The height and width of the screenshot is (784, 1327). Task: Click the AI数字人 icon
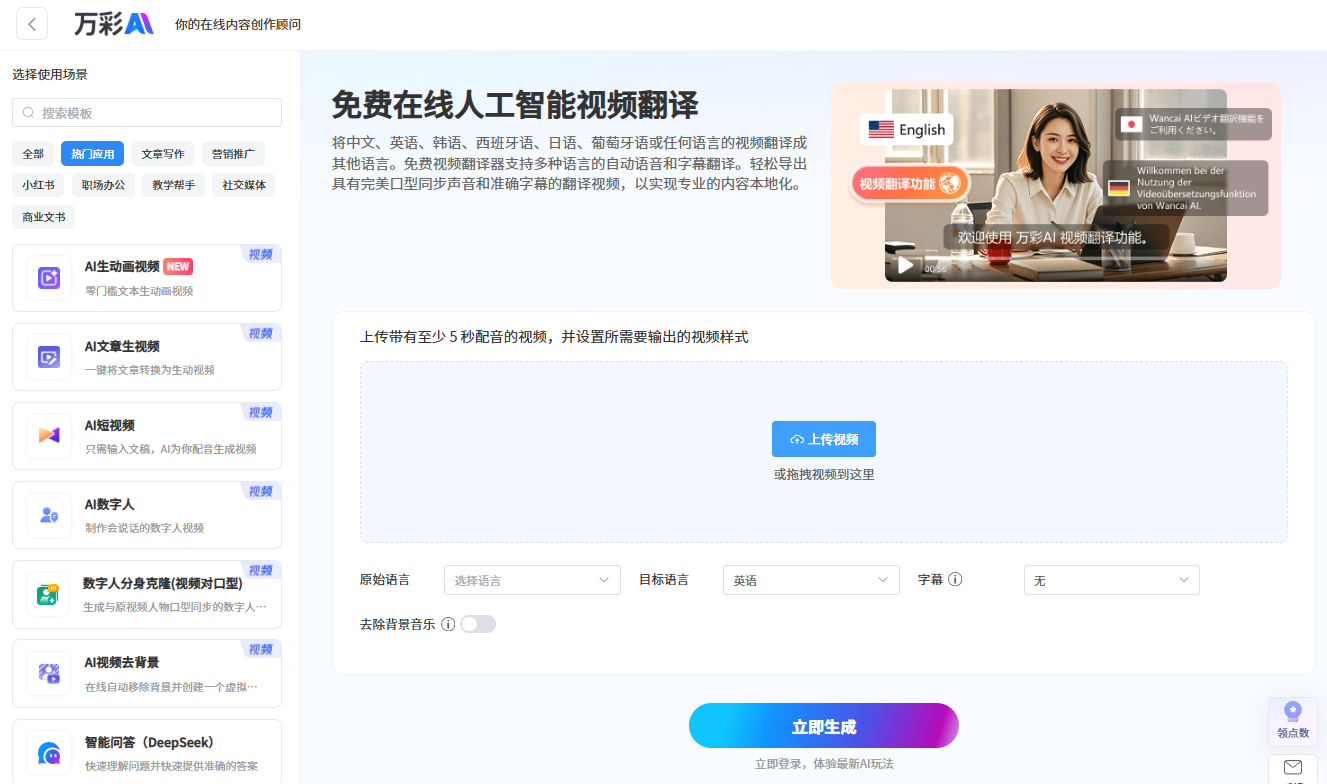(49, 515)
